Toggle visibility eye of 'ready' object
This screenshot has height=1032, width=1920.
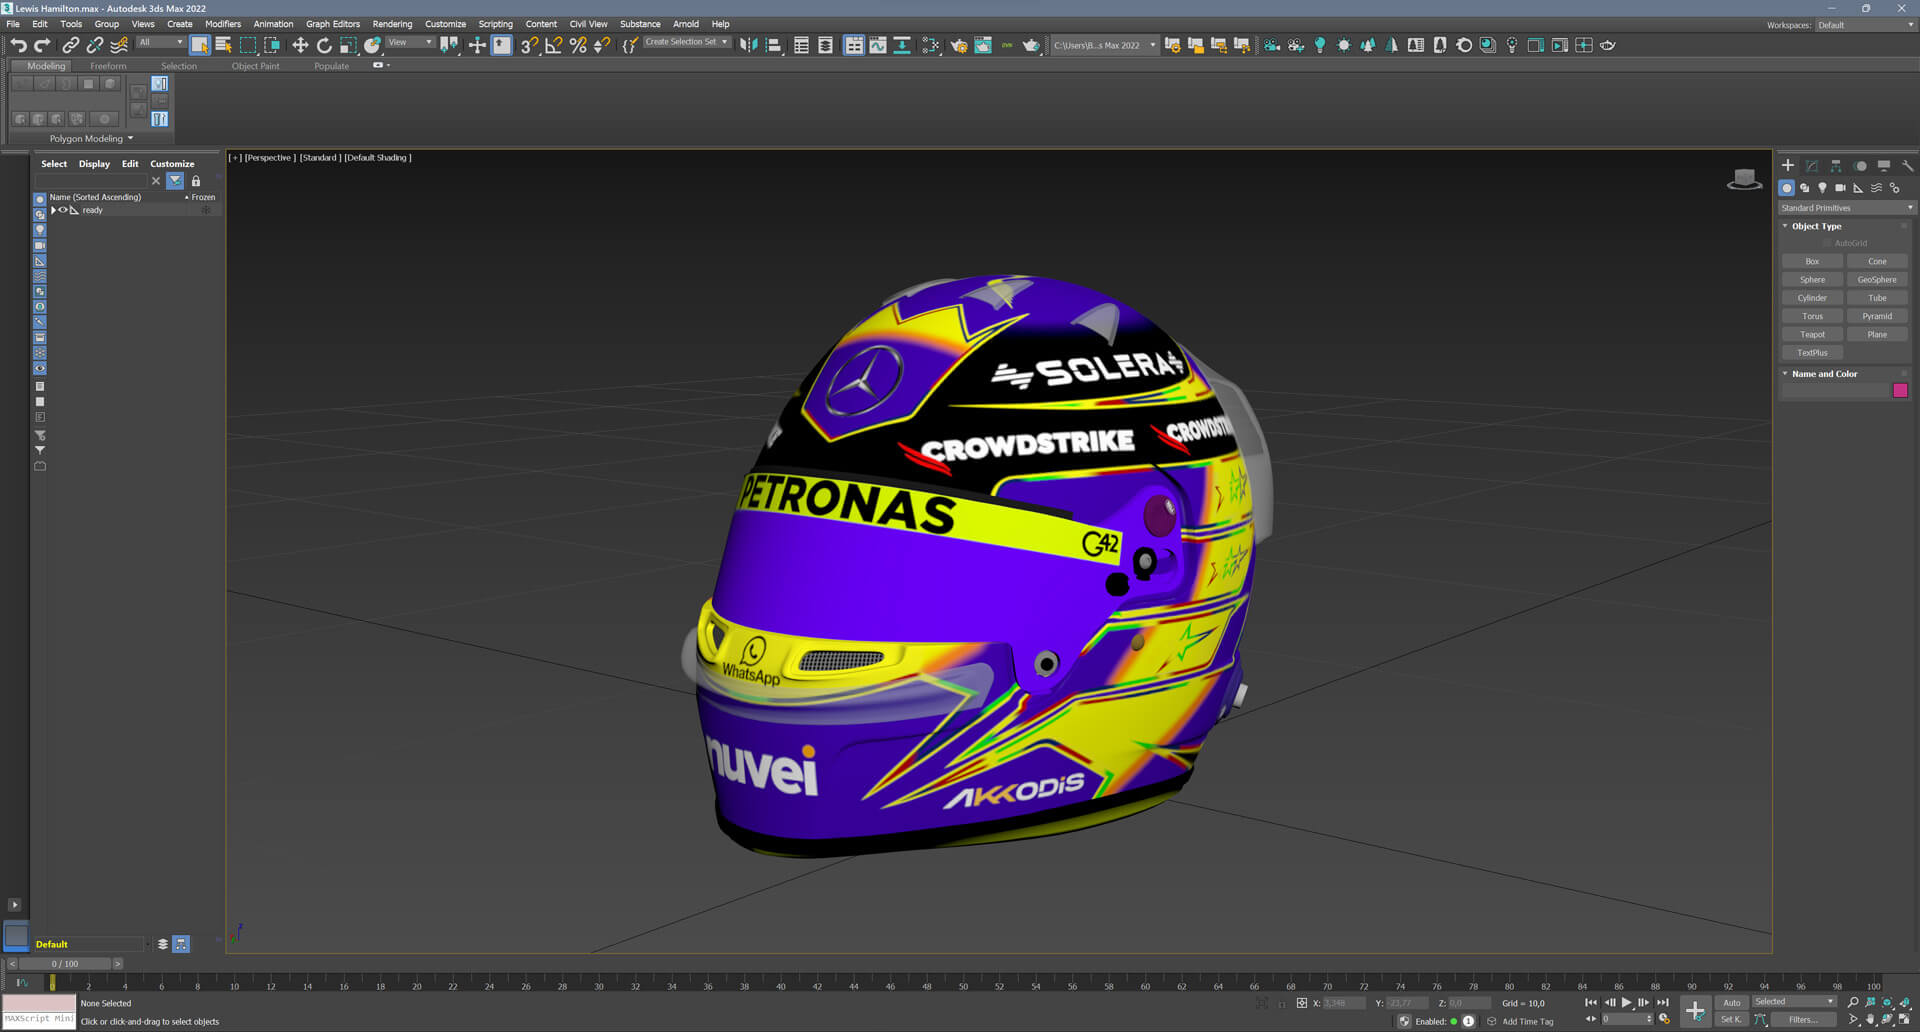(x=63, y=210)
